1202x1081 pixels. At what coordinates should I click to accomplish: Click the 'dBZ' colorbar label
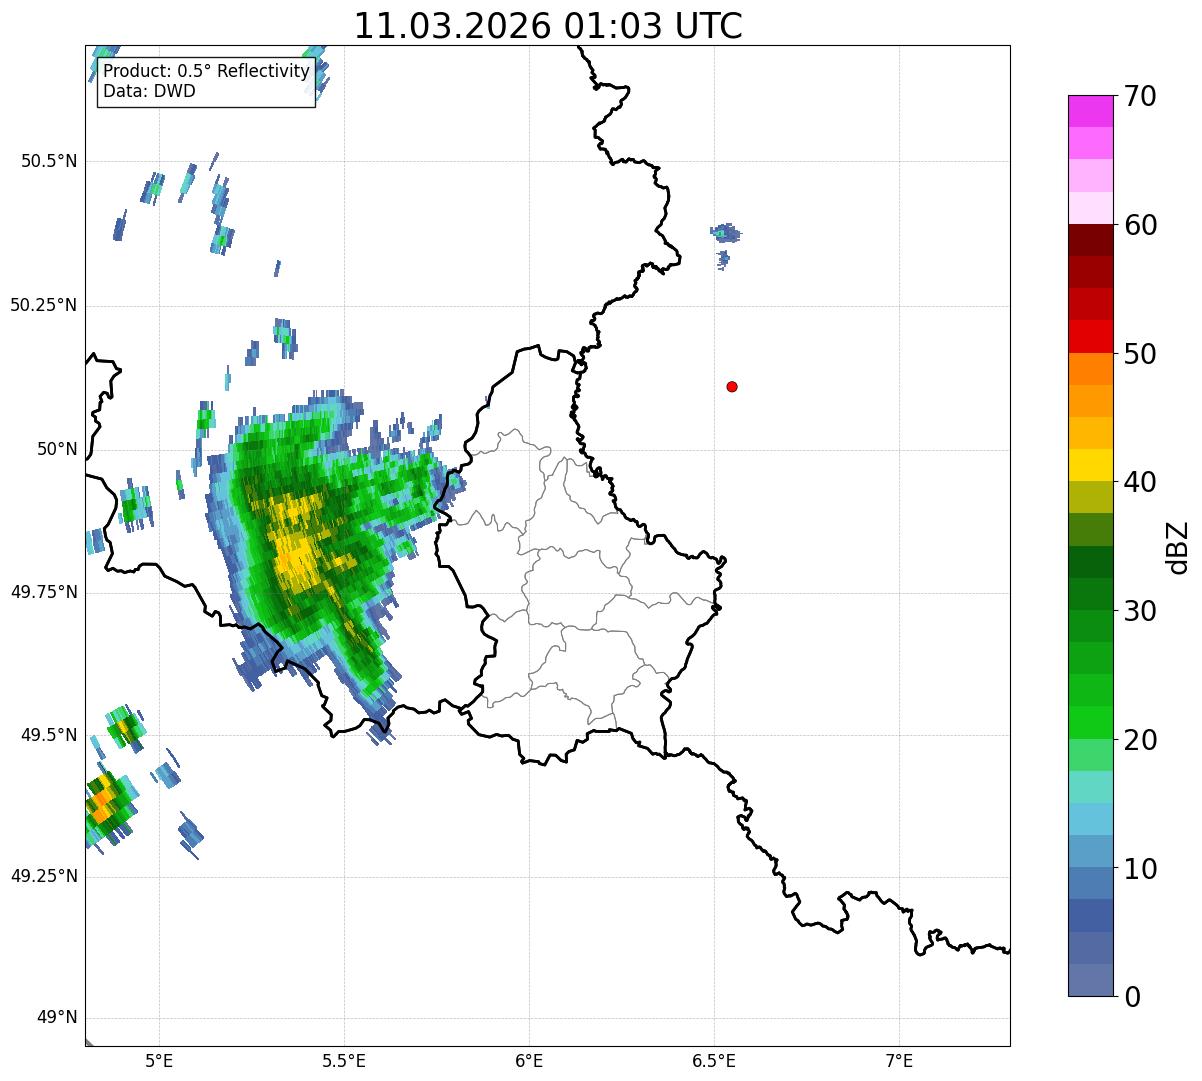pyautogui.click(x=1178, y=546)
